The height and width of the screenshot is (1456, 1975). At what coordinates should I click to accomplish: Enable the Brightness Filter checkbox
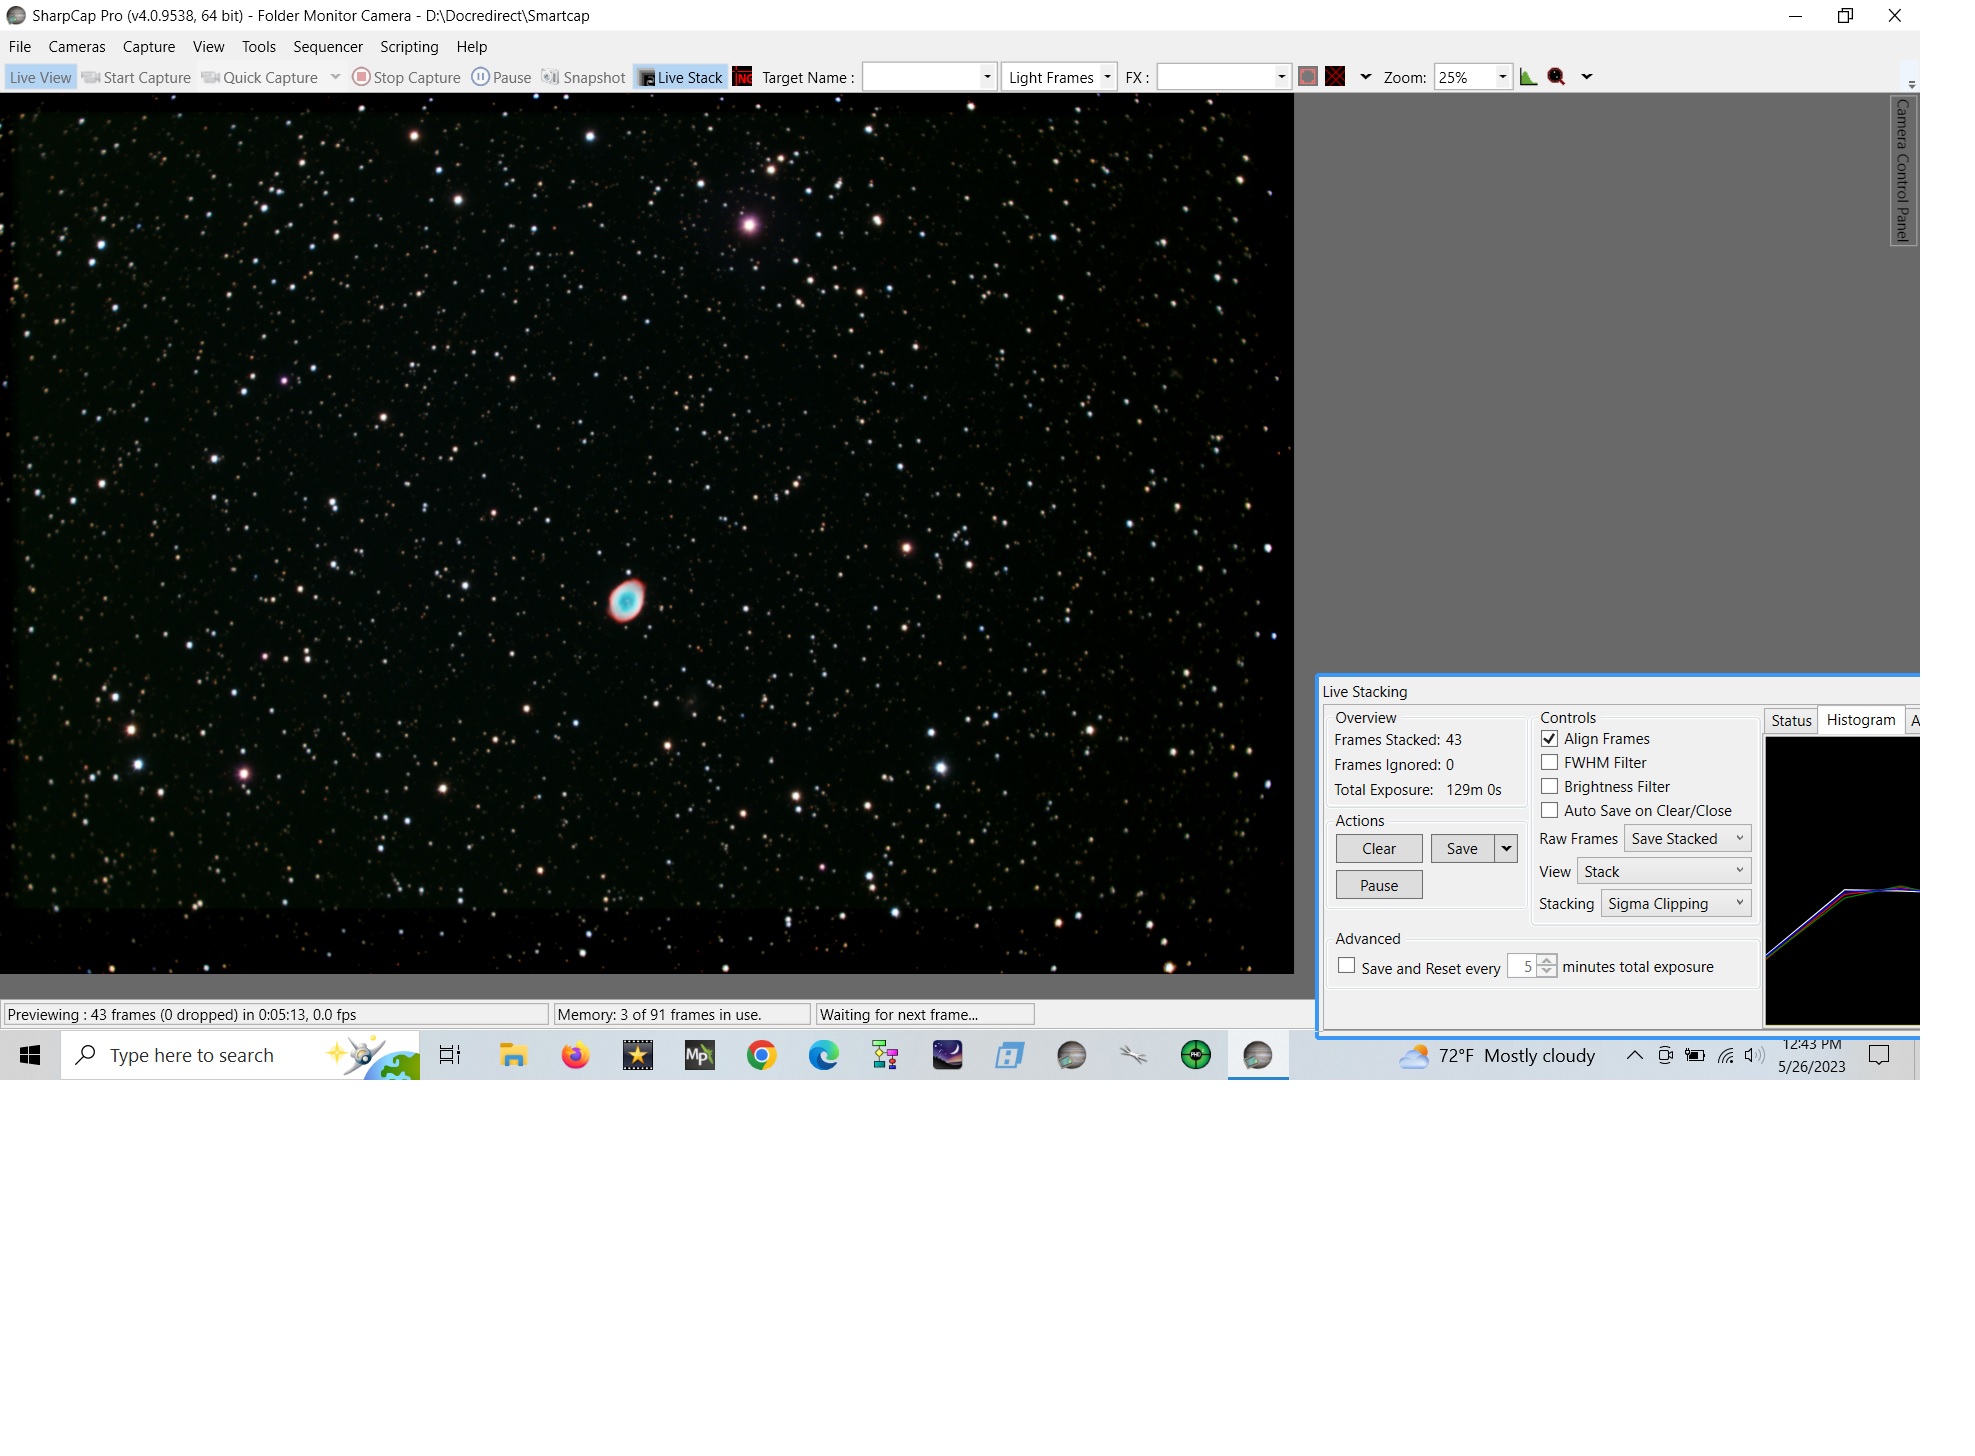pyautogui.click(x=1549, y=786)
